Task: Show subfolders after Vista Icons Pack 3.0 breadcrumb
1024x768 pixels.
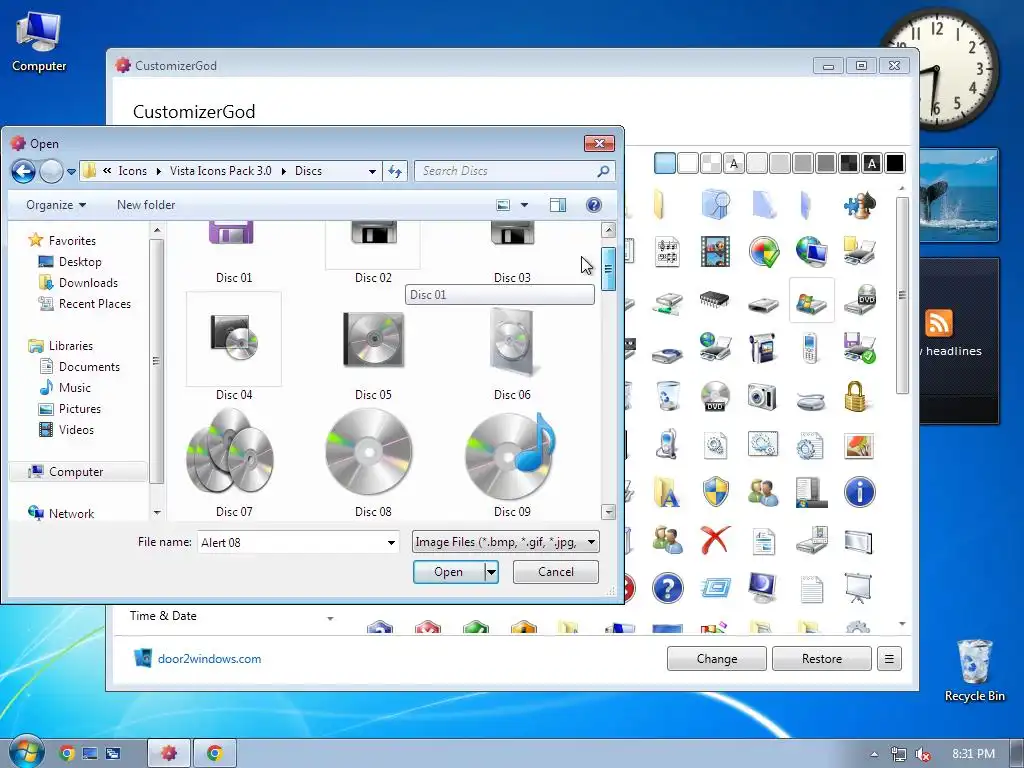Action: pos(283,171)
